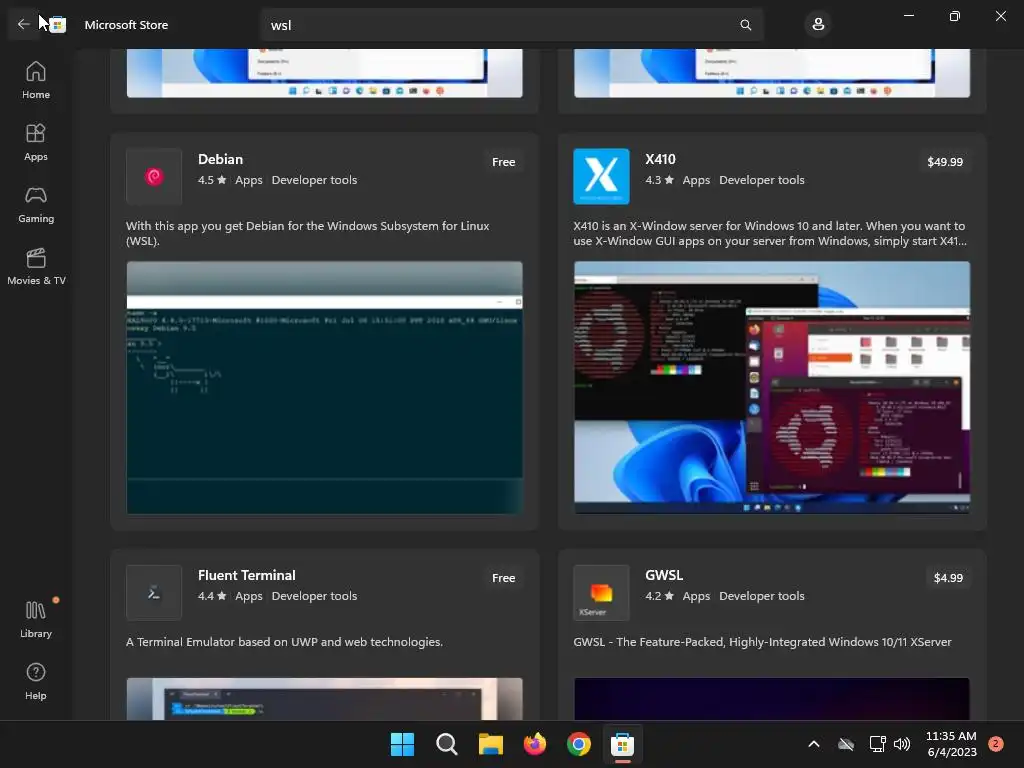Click Debian description mentioning Windows Subsystem for Linux
Screen dimensions: 1024x768
point(308,233)
